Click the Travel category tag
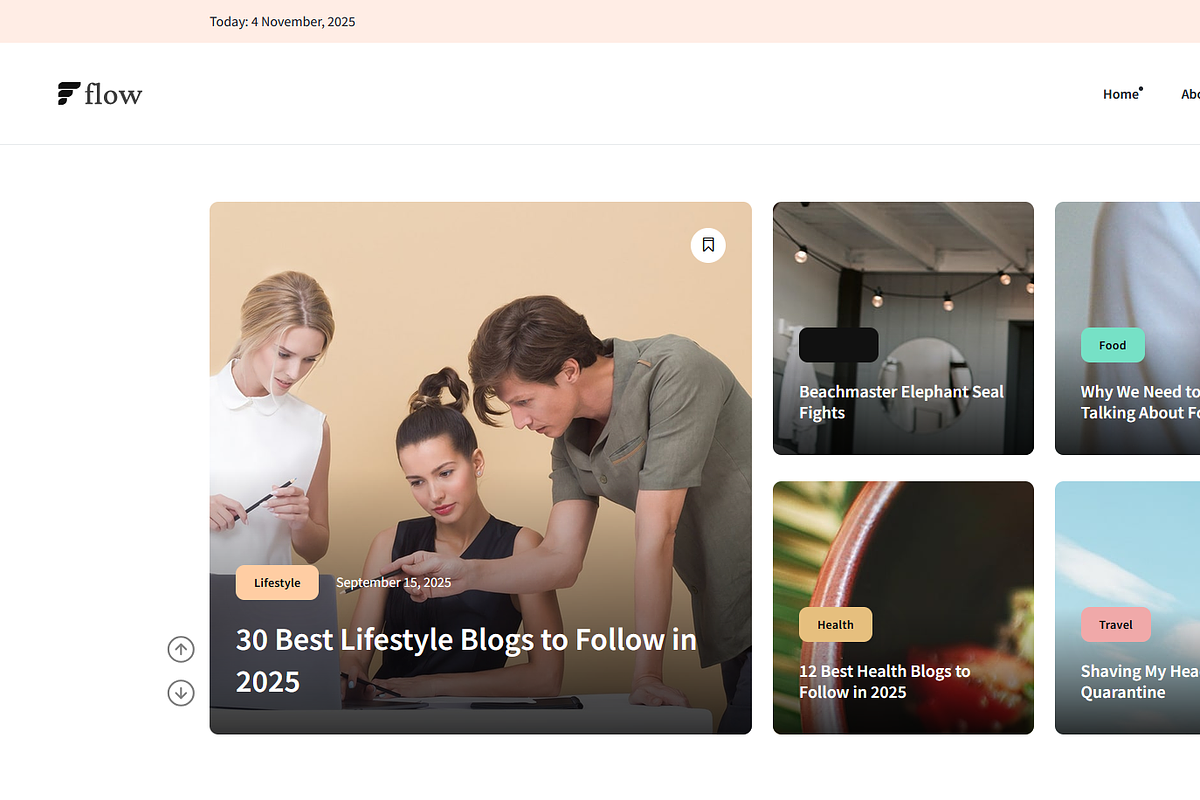Viewport: 1200px width, 800px height. pyautogui.click(x=1116, y=625)
